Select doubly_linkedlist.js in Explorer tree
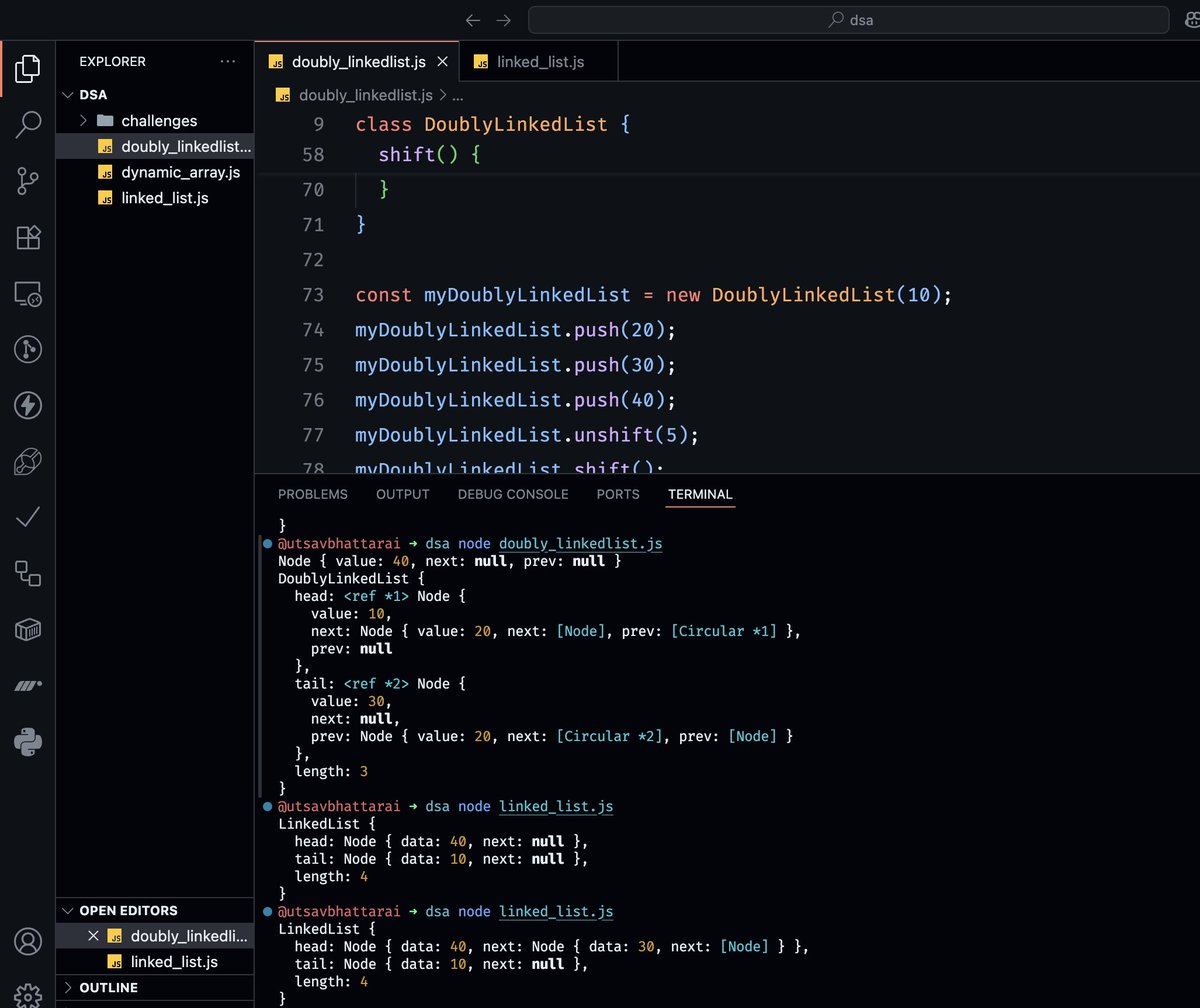1200x1008 pixels. click(155, 147)
